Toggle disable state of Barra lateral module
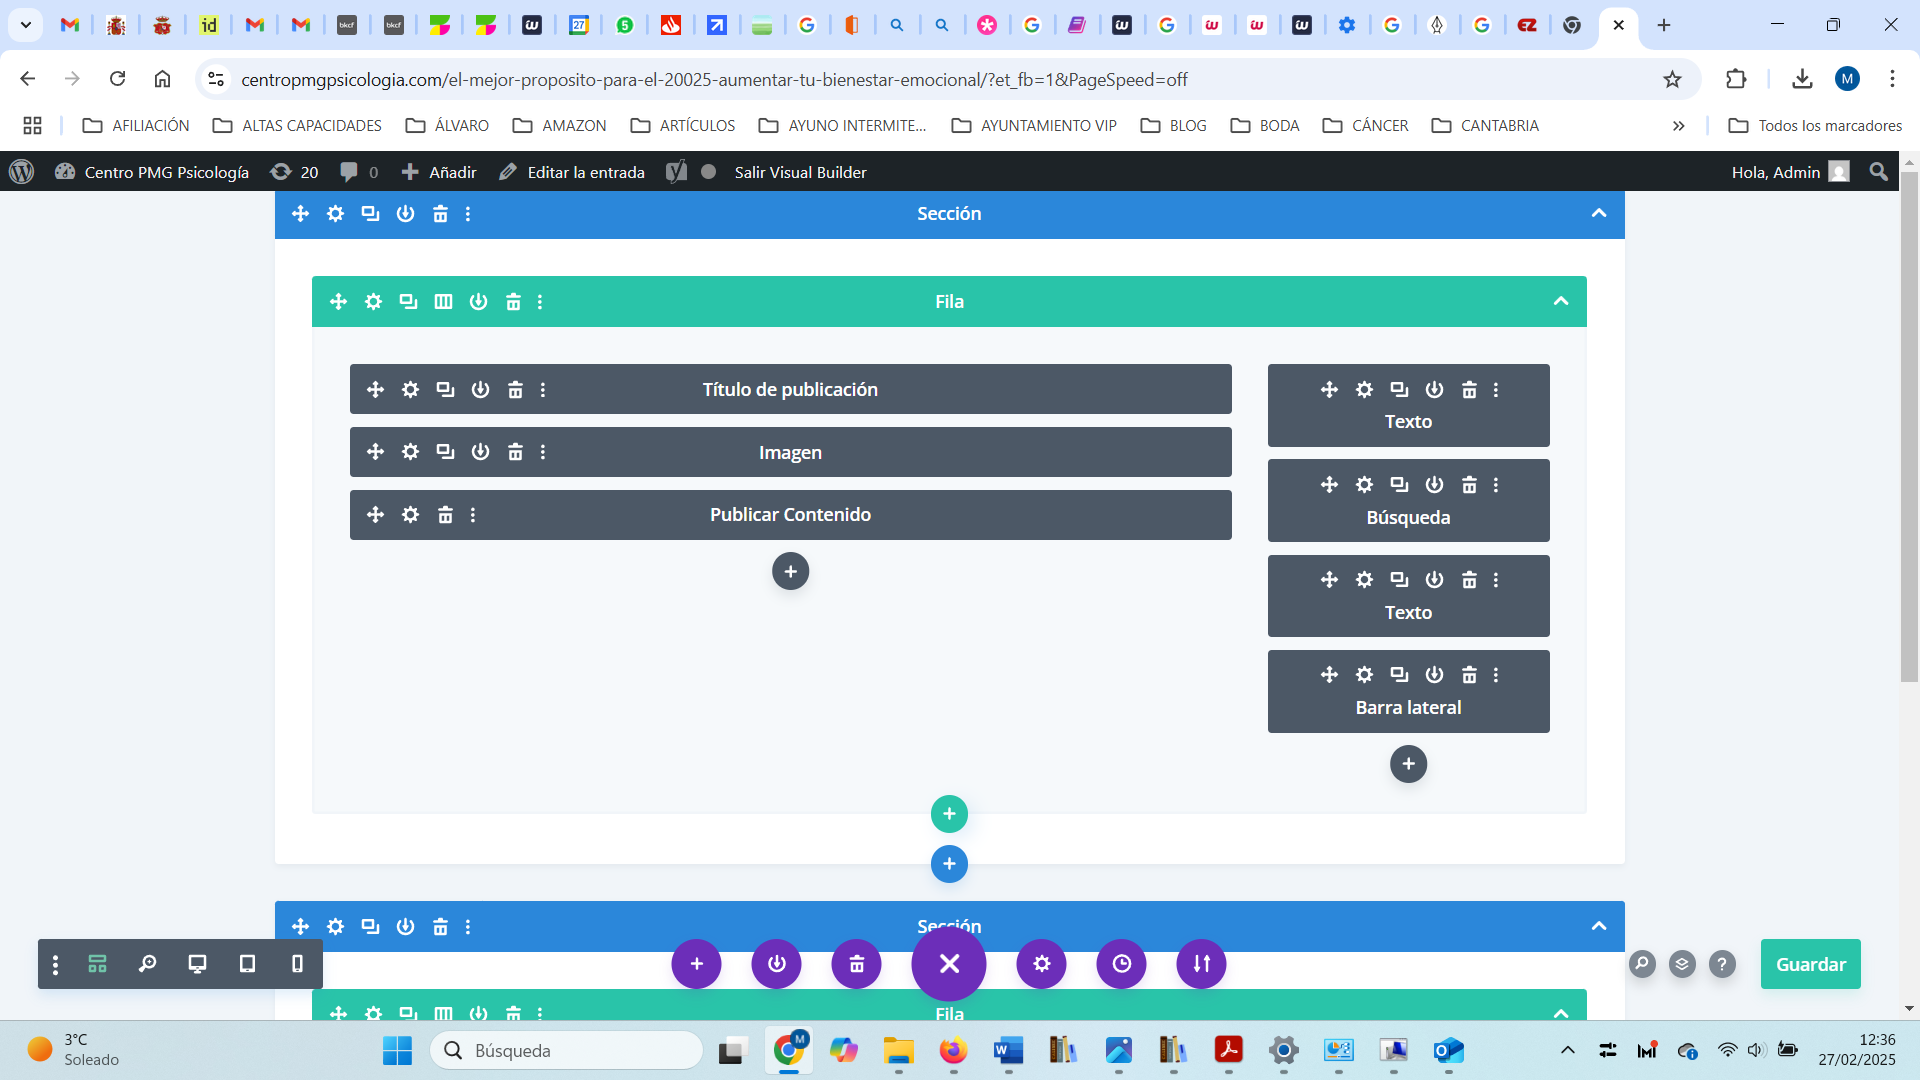The image size is (1920, 1080). (x=1434, y=675)
